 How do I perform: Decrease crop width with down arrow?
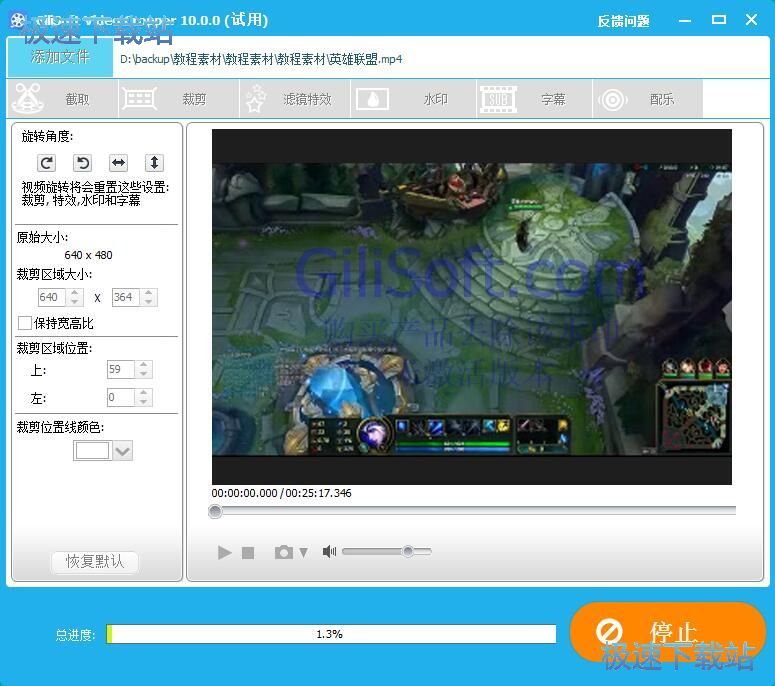point(75,301)
